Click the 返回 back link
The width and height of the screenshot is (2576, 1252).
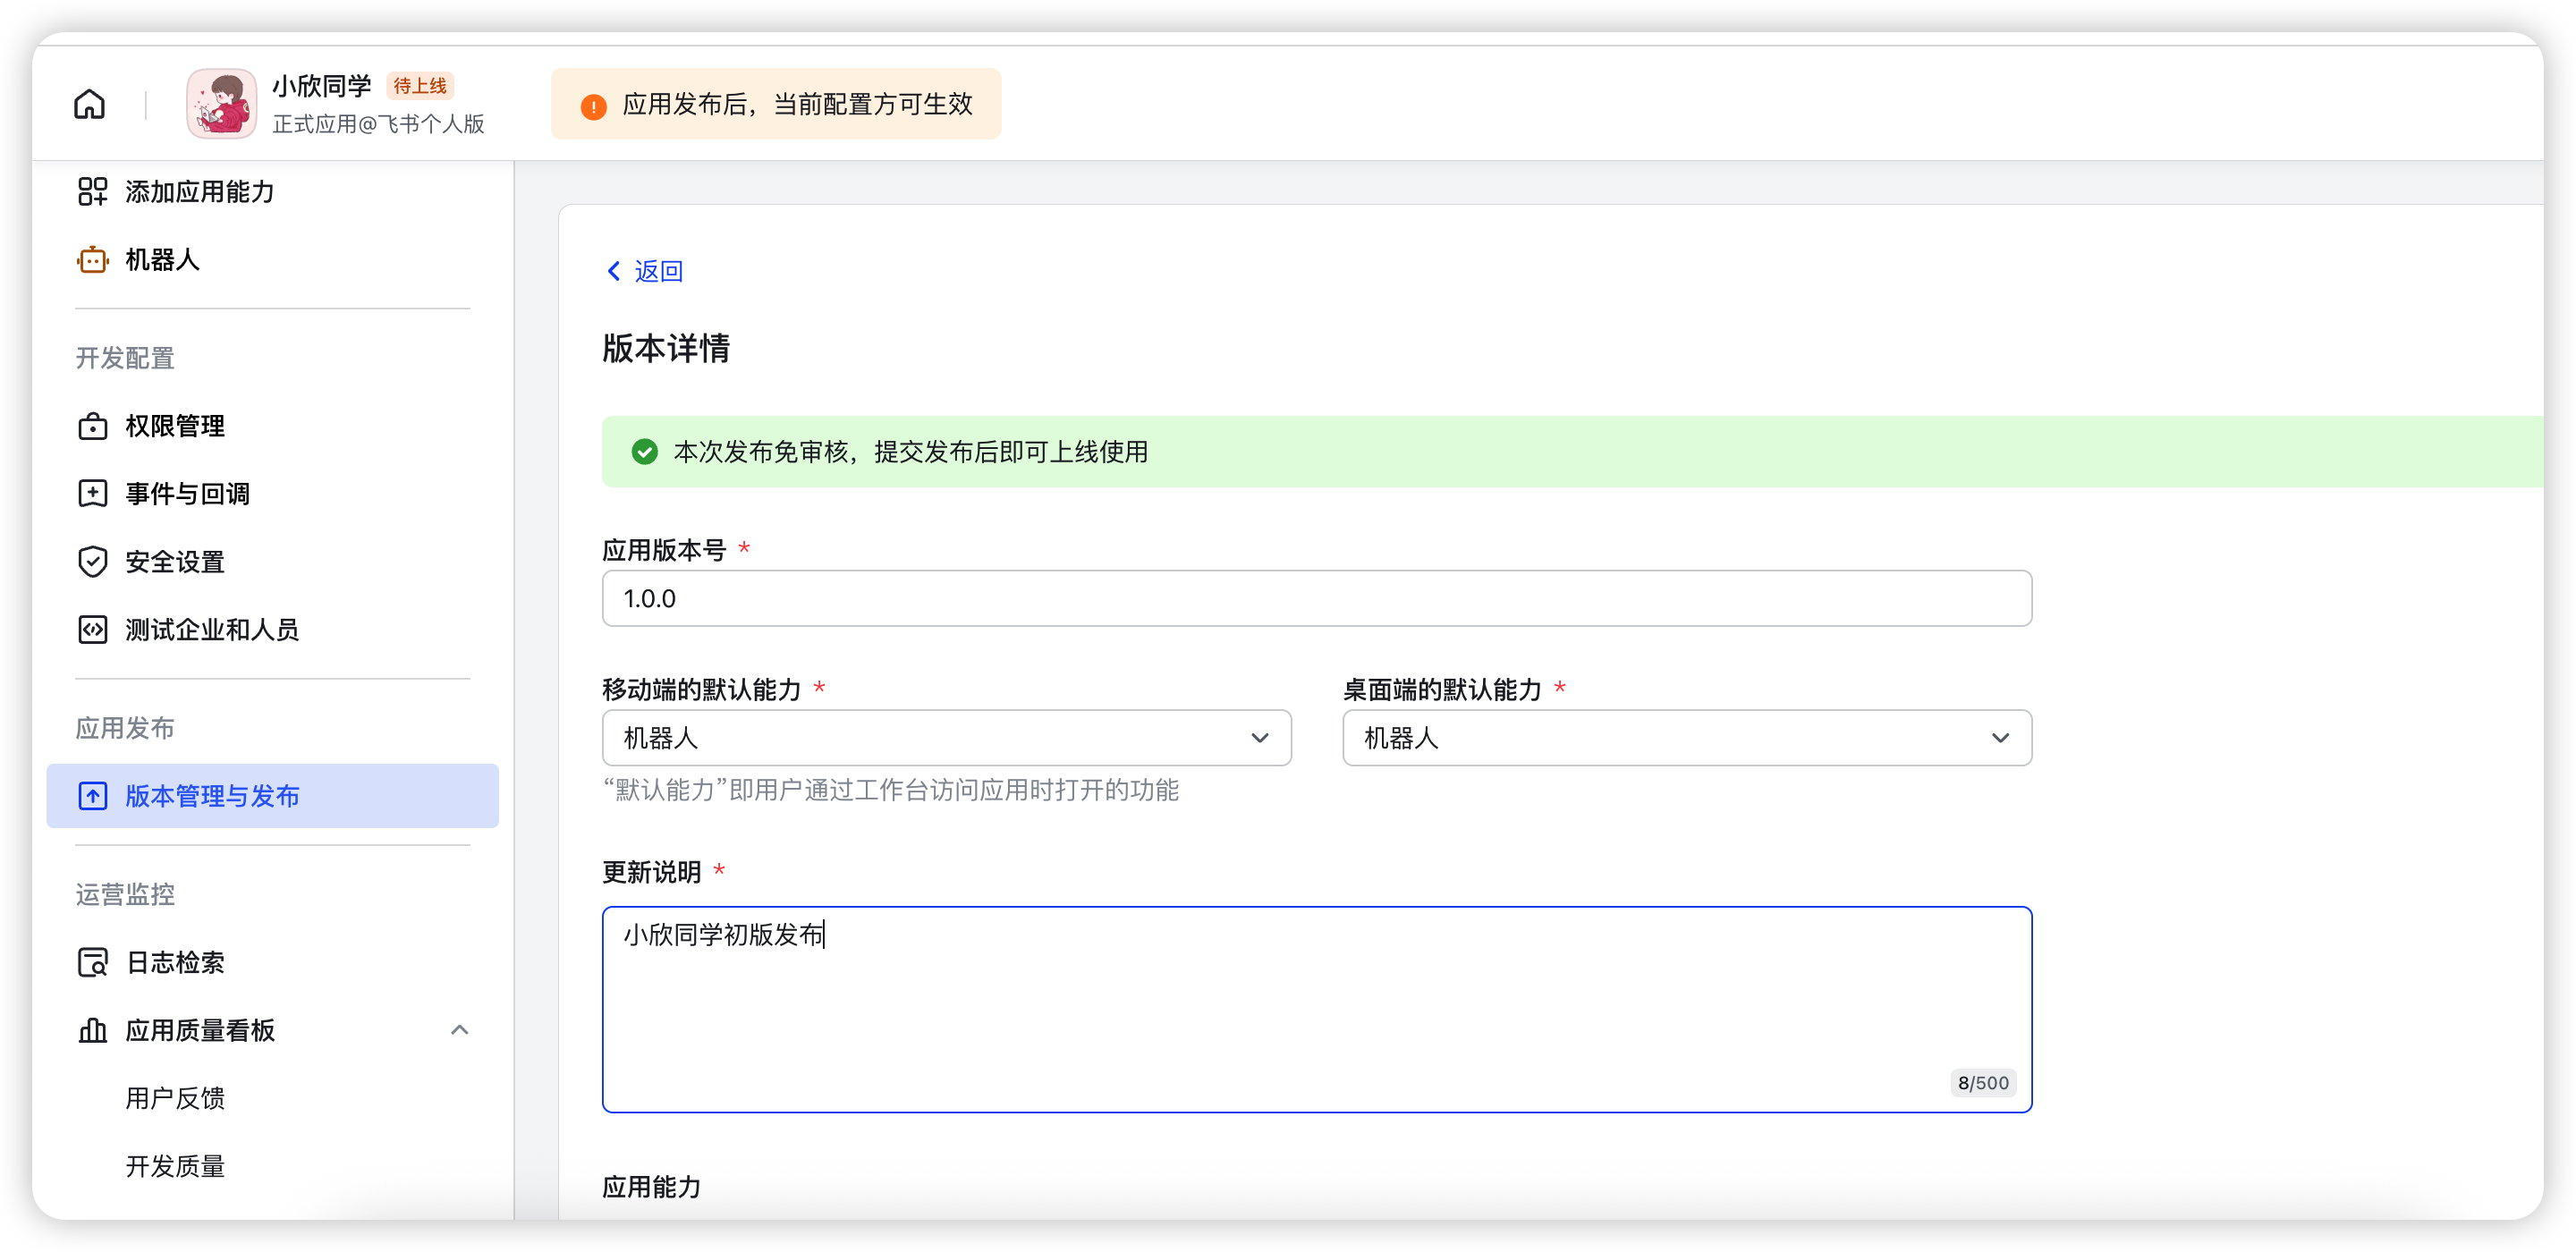point(645,271)
